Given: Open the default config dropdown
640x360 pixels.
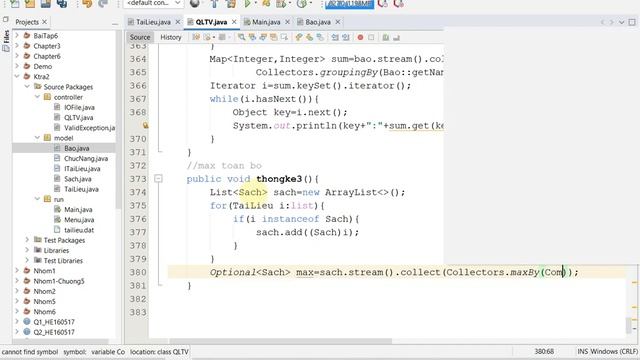Looking at the screenshot, I should pos(153,4).
